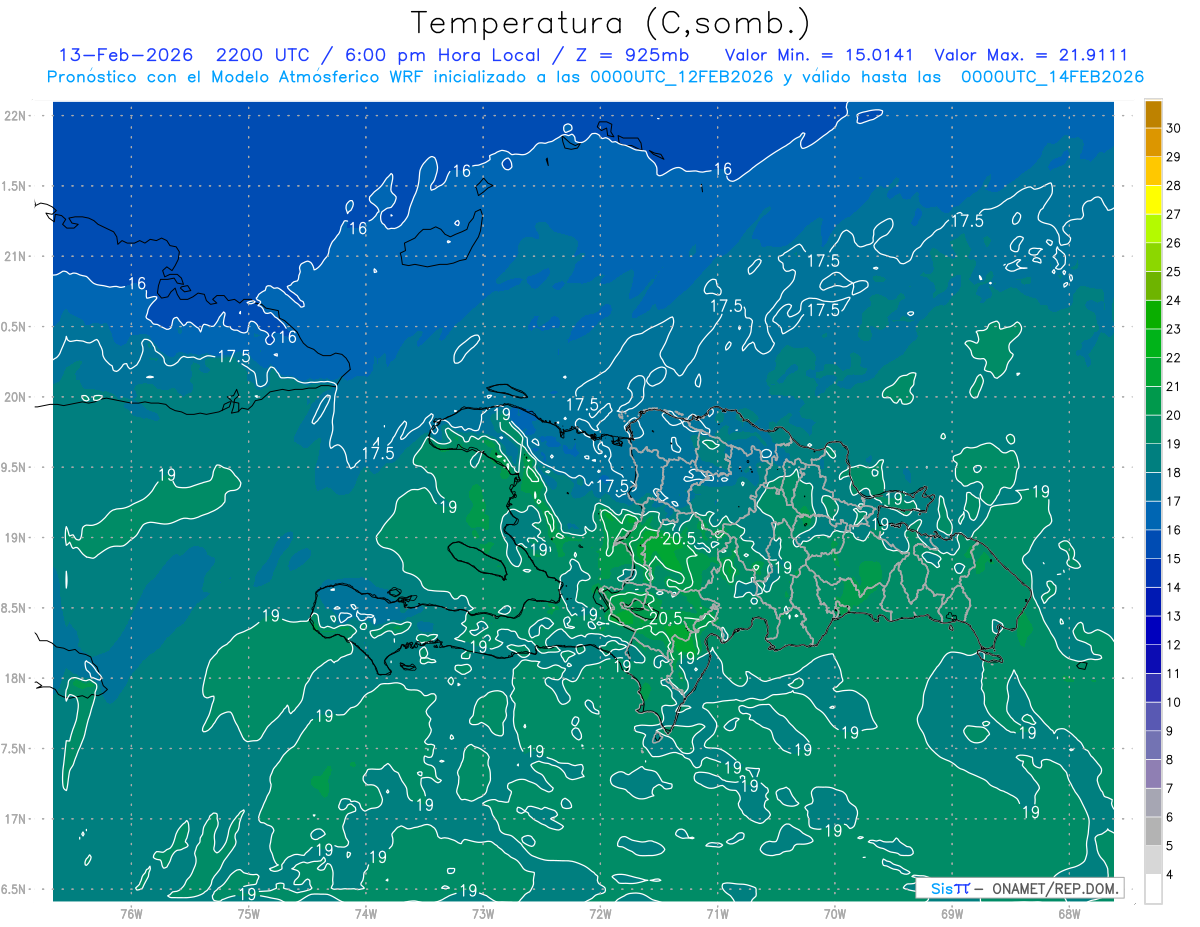Screen dimensions: 1200x927
Task: Click the longitude label "68W"
Action: point(1069,913)
